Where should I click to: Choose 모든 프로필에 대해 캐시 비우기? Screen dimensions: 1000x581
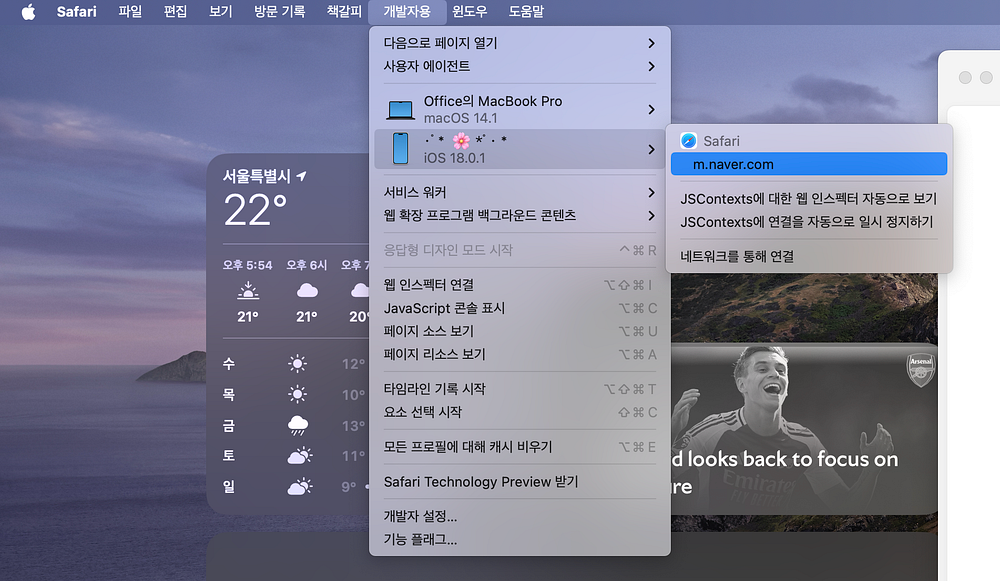[x=520, y=446]
